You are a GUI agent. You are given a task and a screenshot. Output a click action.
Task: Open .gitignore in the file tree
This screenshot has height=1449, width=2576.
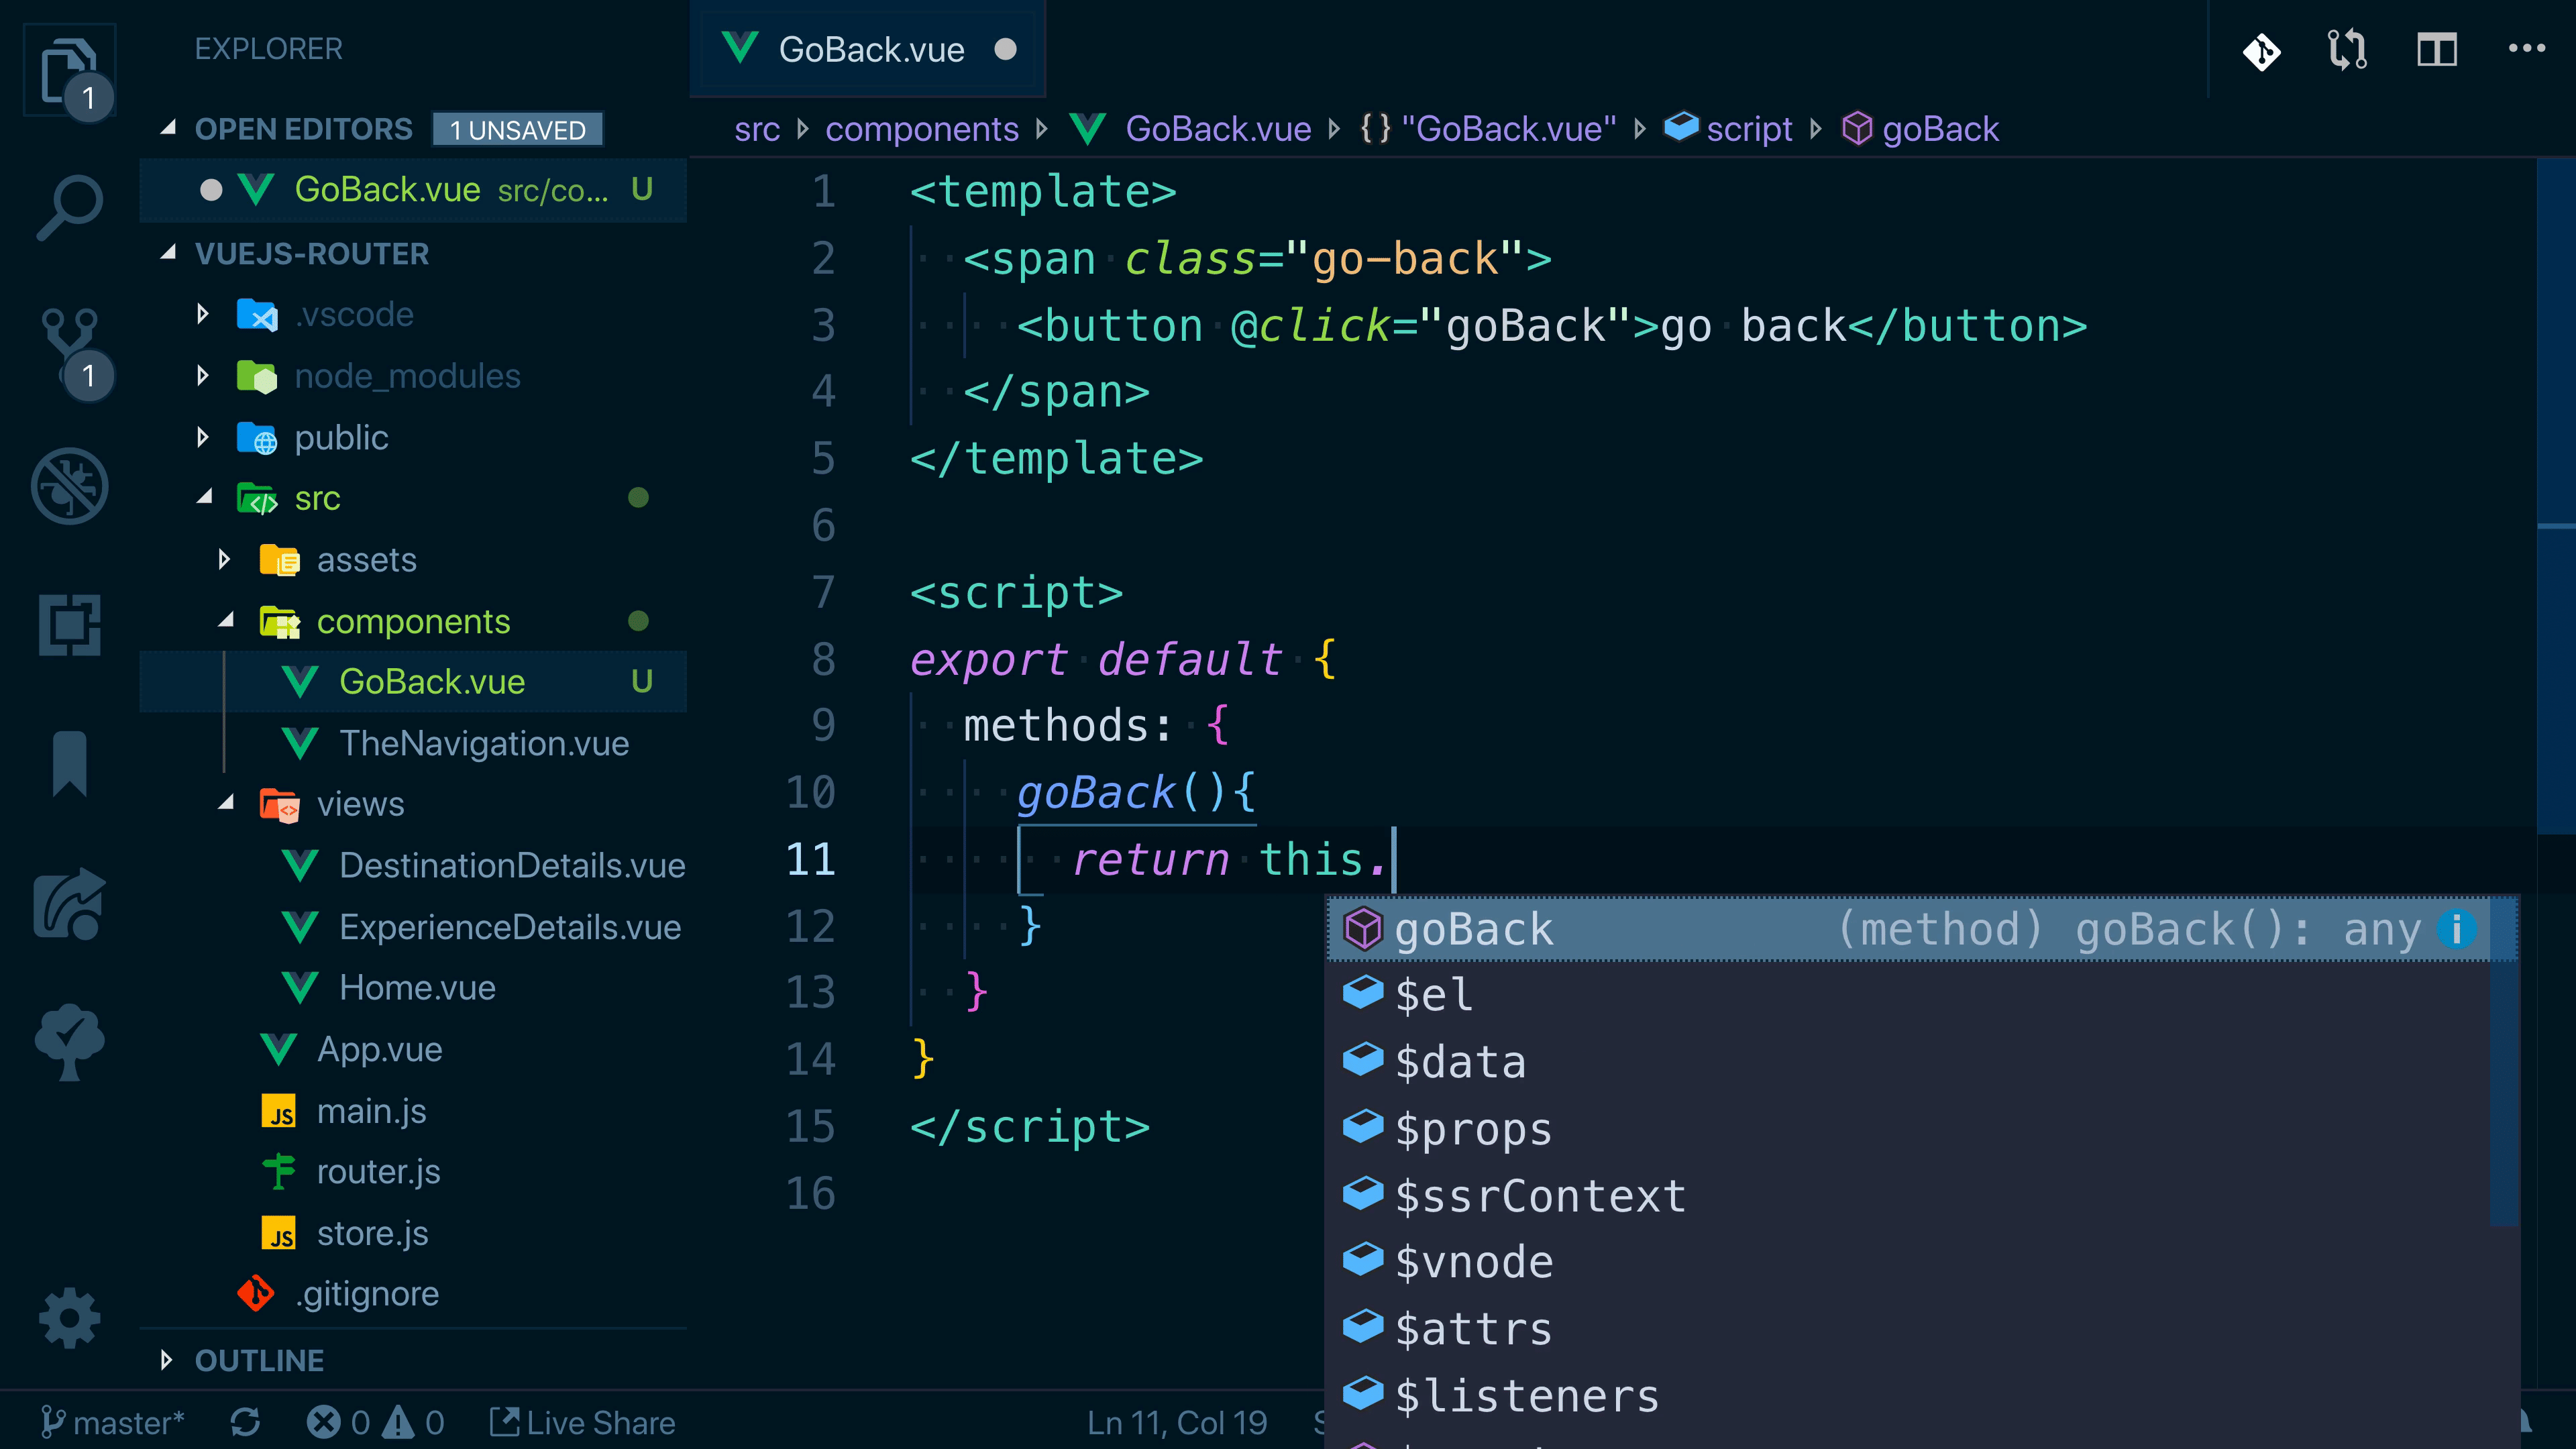click(x=413, y=1294)
